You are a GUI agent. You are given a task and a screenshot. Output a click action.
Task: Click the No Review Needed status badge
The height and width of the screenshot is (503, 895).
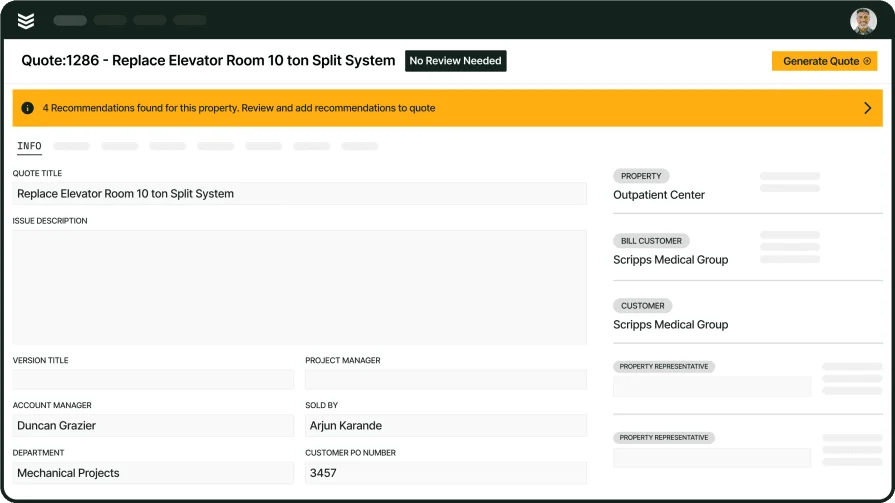coord(455,61)
